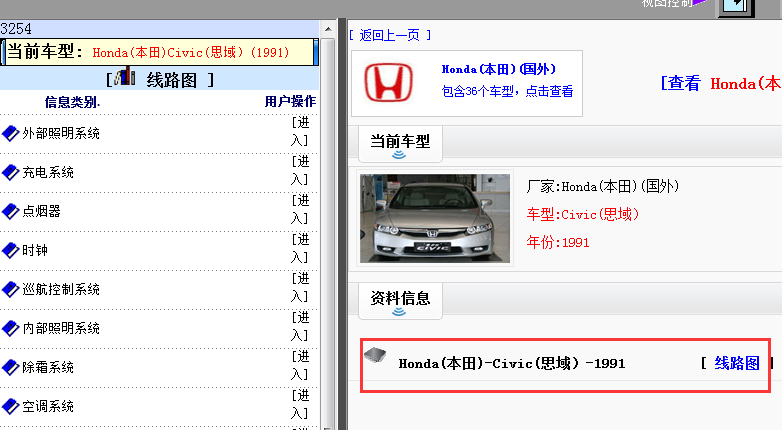Open 进入 for 外部照明系统
782x430 pixels.
click(x=300, y=132)
